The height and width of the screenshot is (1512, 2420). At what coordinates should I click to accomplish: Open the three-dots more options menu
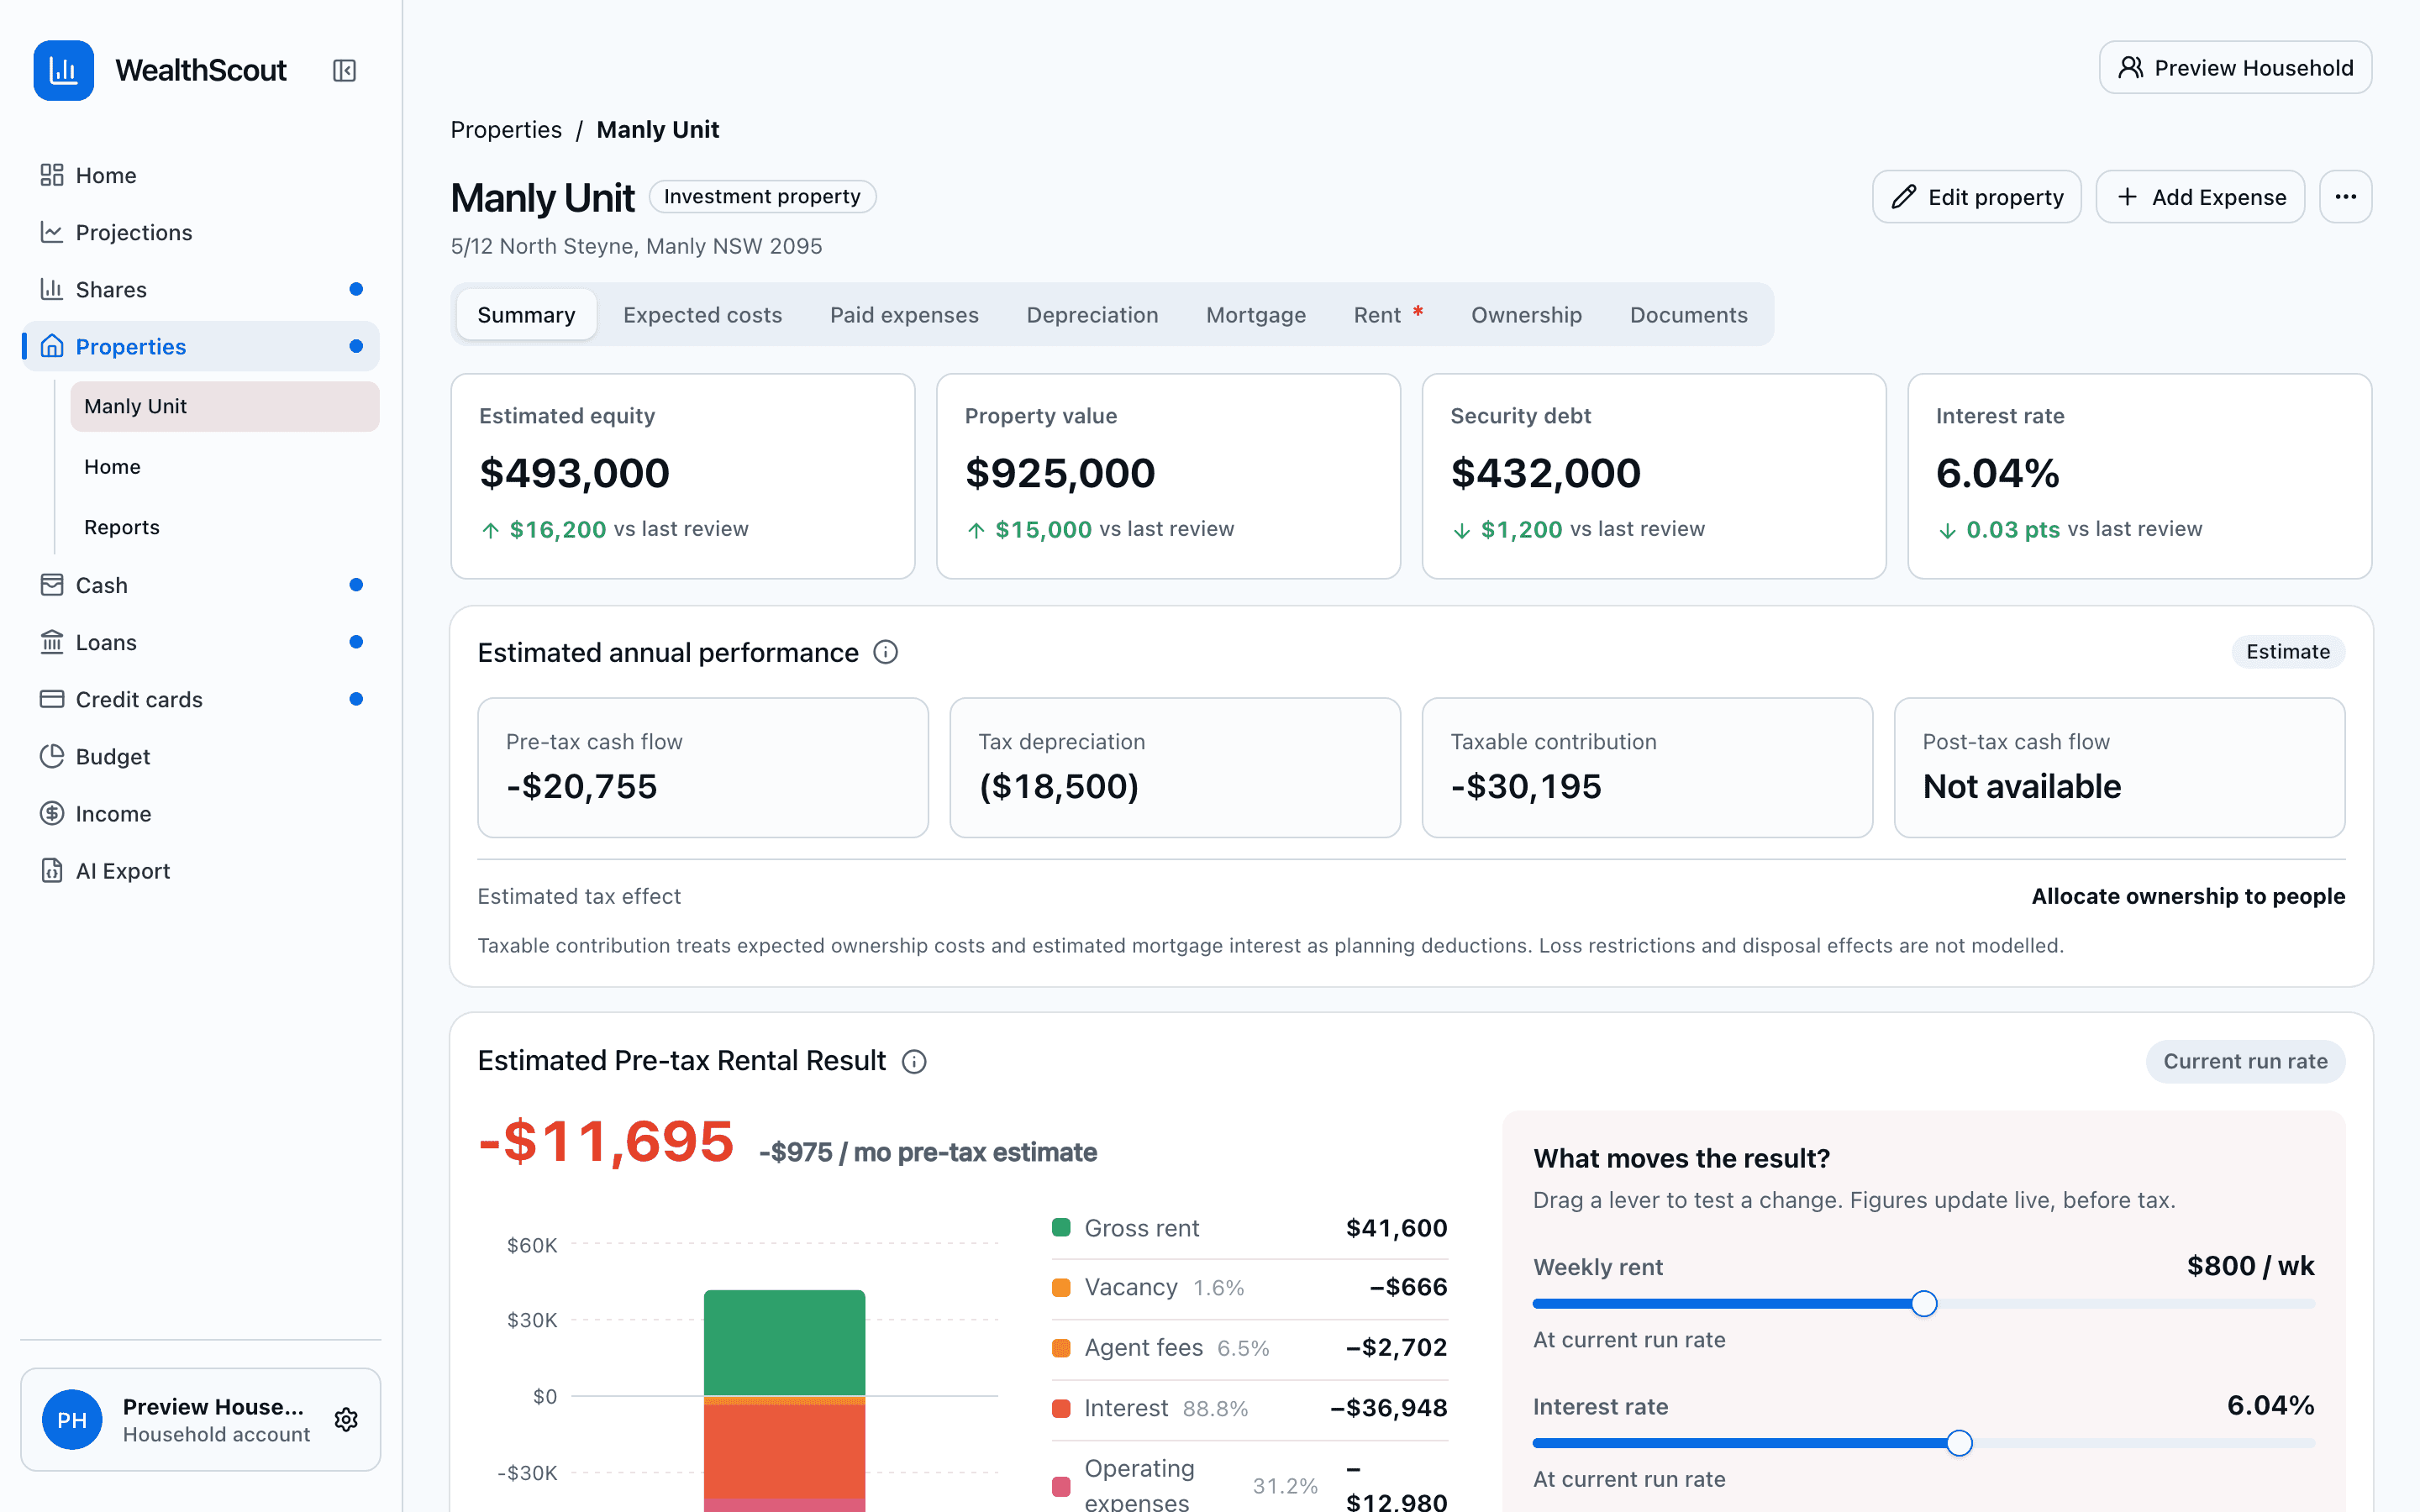coord(2345,197)
